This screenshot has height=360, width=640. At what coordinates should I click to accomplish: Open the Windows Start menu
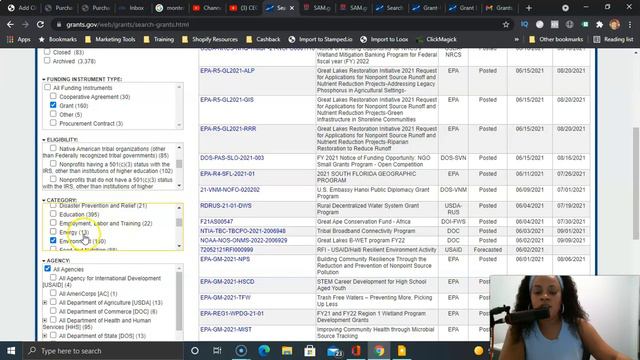point(11,351)
